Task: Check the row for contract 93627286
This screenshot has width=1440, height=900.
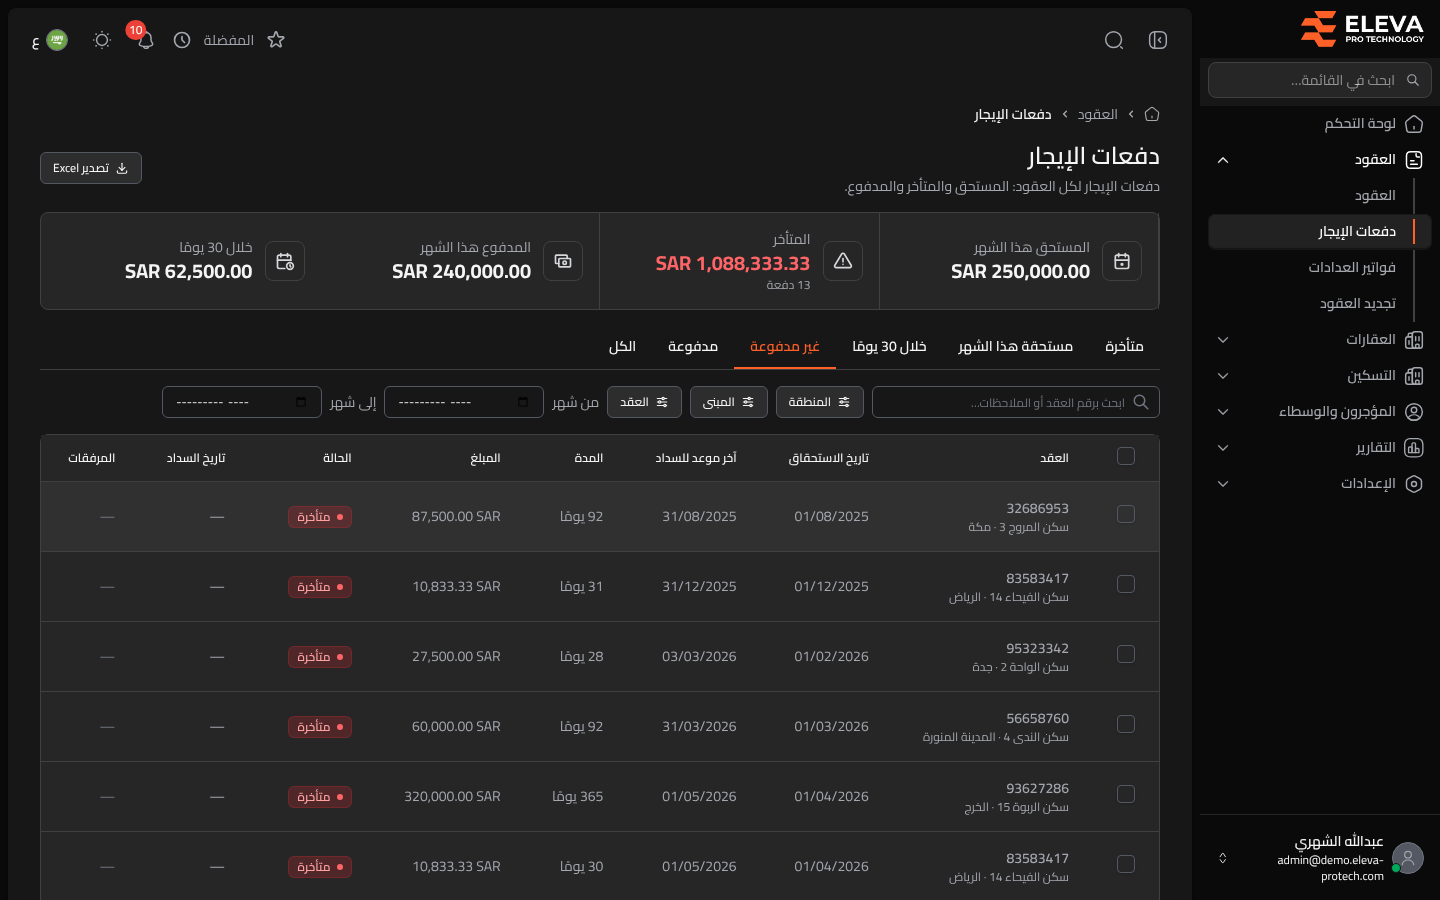Action: [1126, 794]
